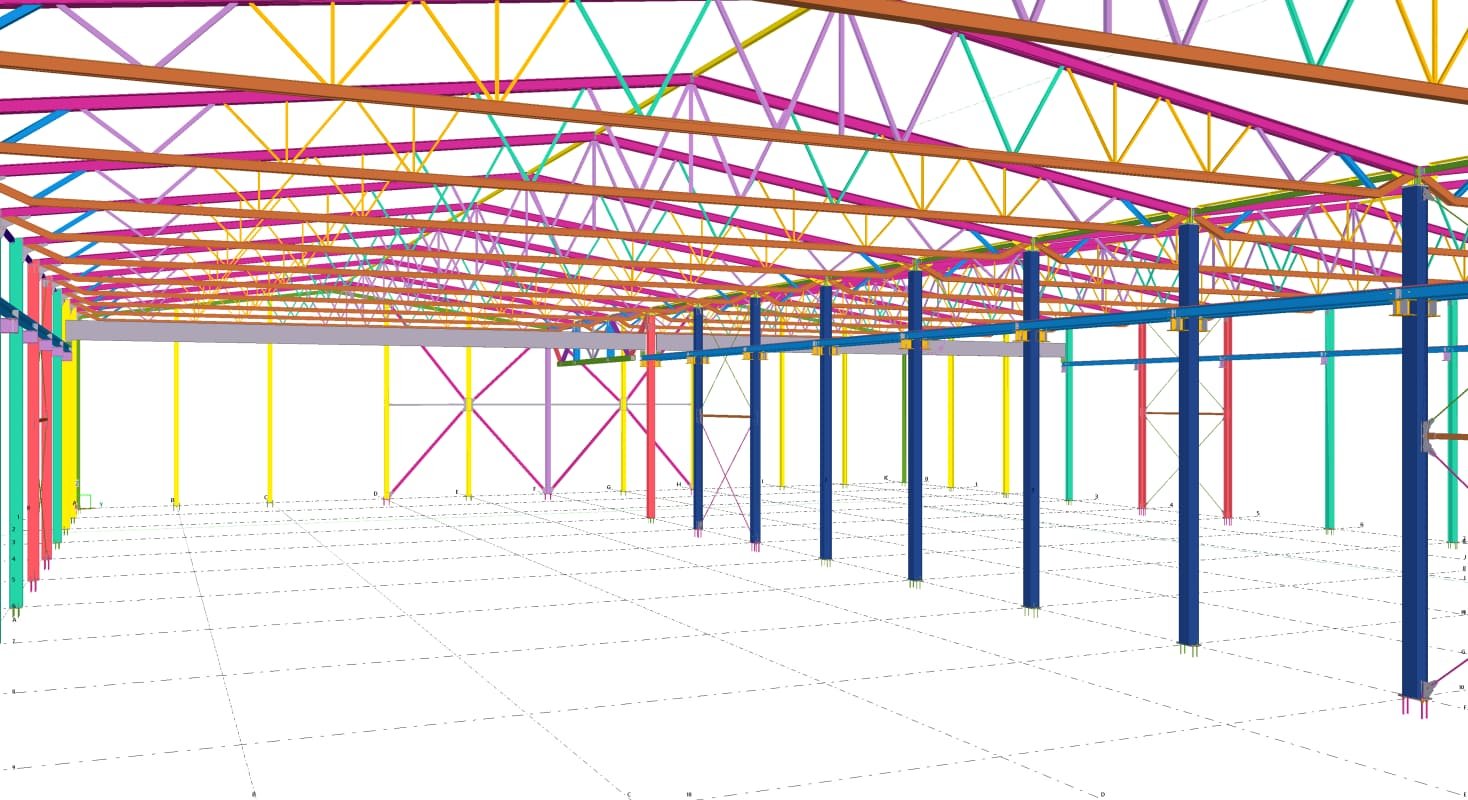
Task: Click the green coordinate origin symbol
Action: pos(86,501)
